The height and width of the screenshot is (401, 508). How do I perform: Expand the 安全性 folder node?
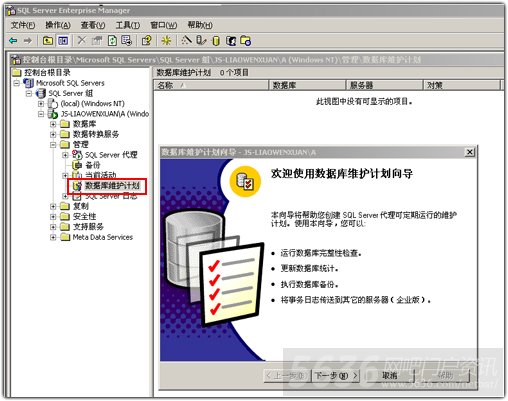53,217
